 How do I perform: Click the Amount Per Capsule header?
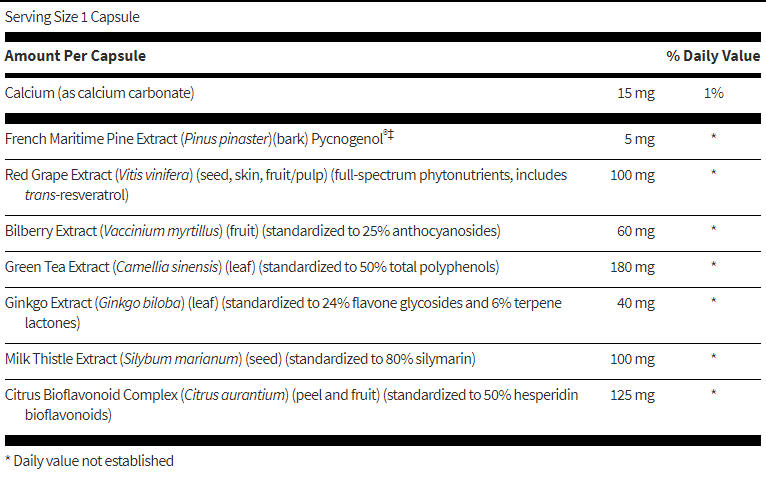pyautogui.click(x=75, y=56)
